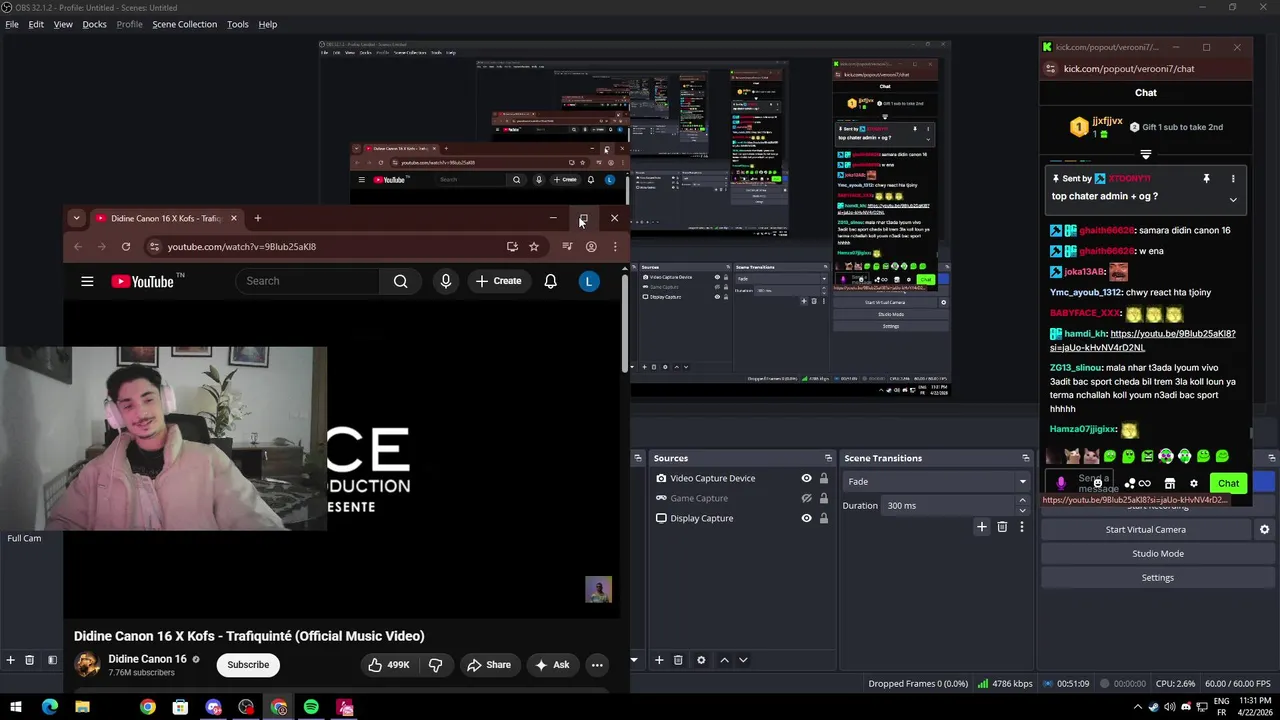1280x720 pixels.
Task: Open YouTube account avatar menu
Action: 589,282
